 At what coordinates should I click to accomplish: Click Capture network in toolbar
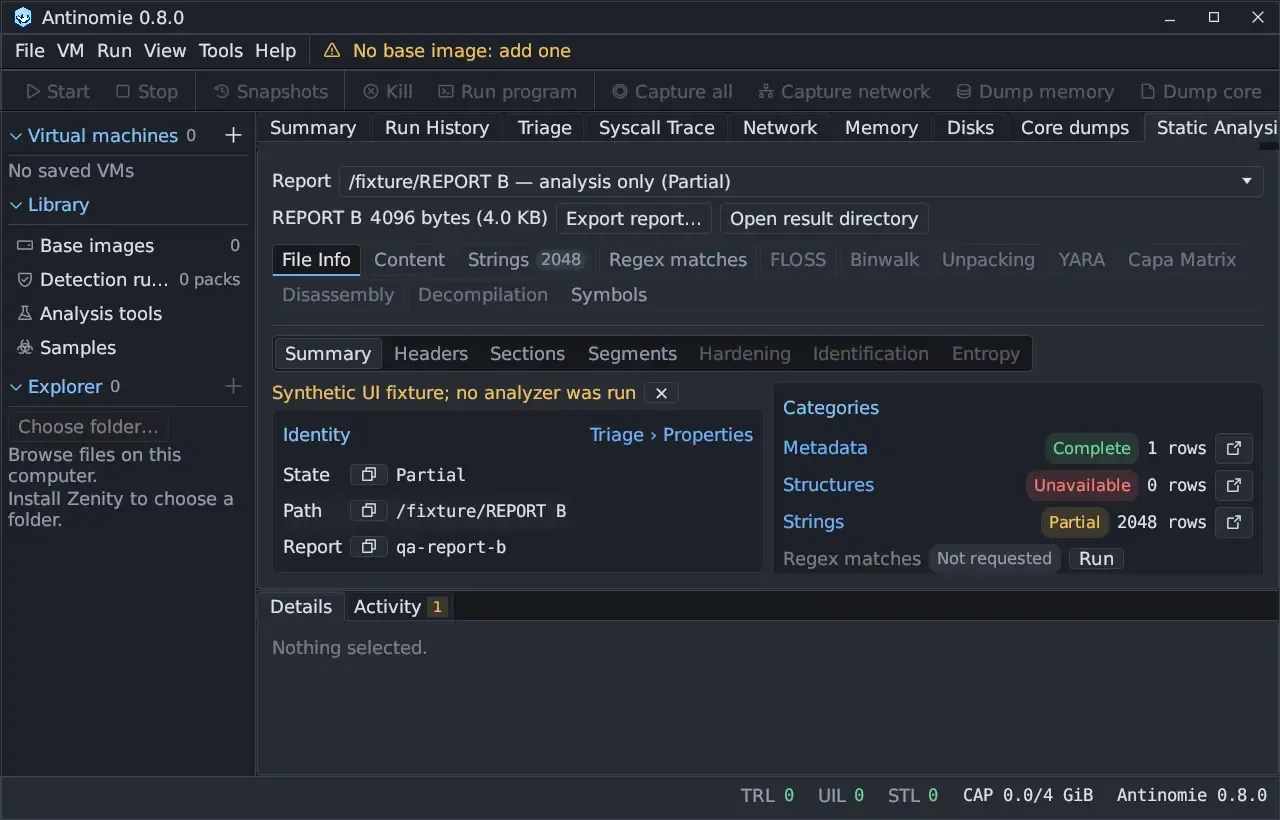pyautogui.click(x=844, y=92)
